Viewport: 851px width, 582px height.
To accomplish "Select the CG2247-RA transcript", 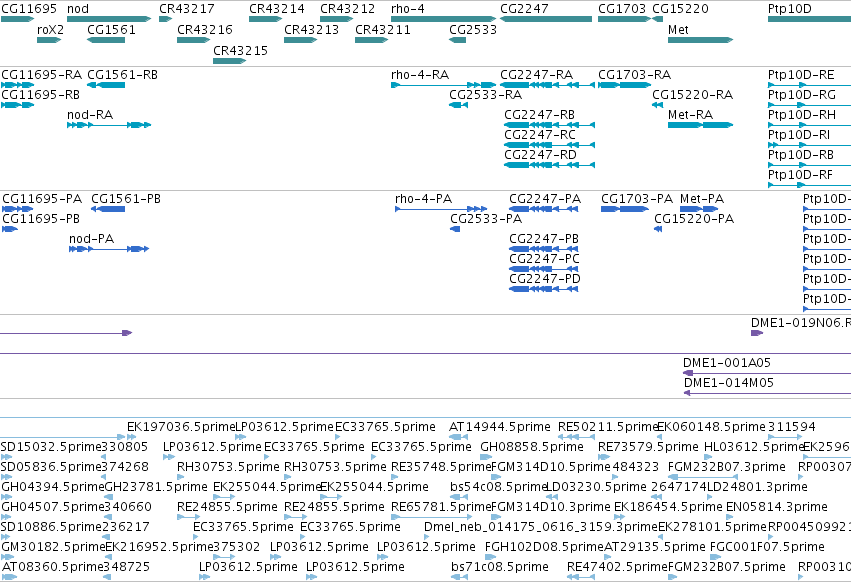I will coord(547,85).
